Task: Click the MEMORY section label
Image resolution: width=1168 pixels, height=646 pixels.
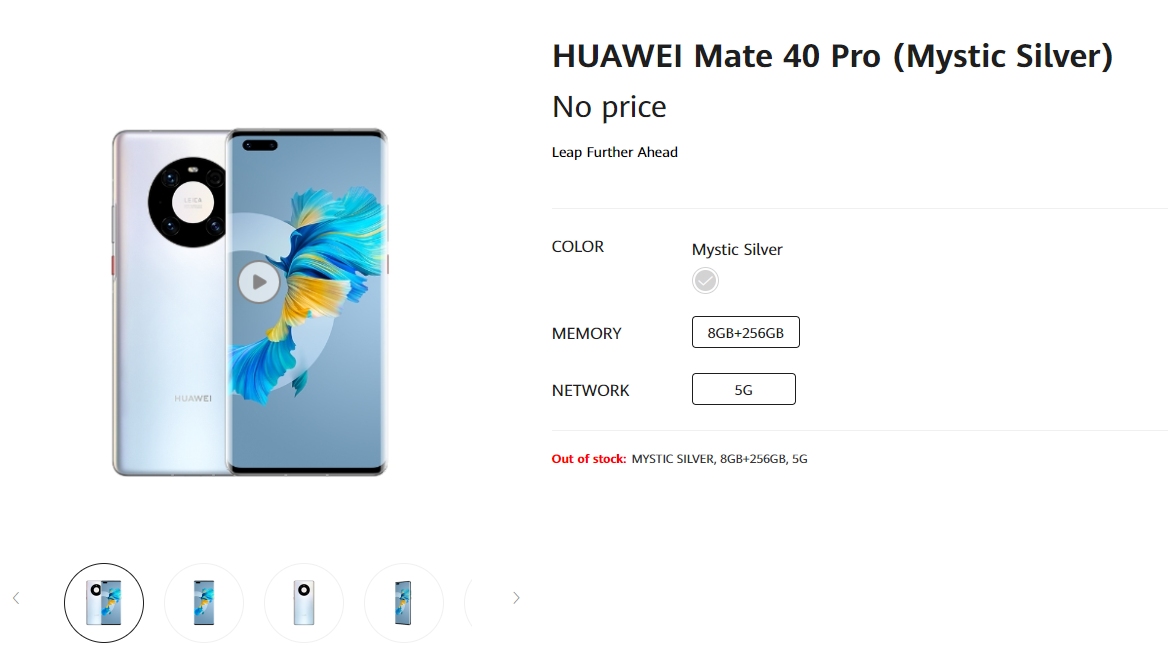Action: pyautogui.click(x=587, y=333)
